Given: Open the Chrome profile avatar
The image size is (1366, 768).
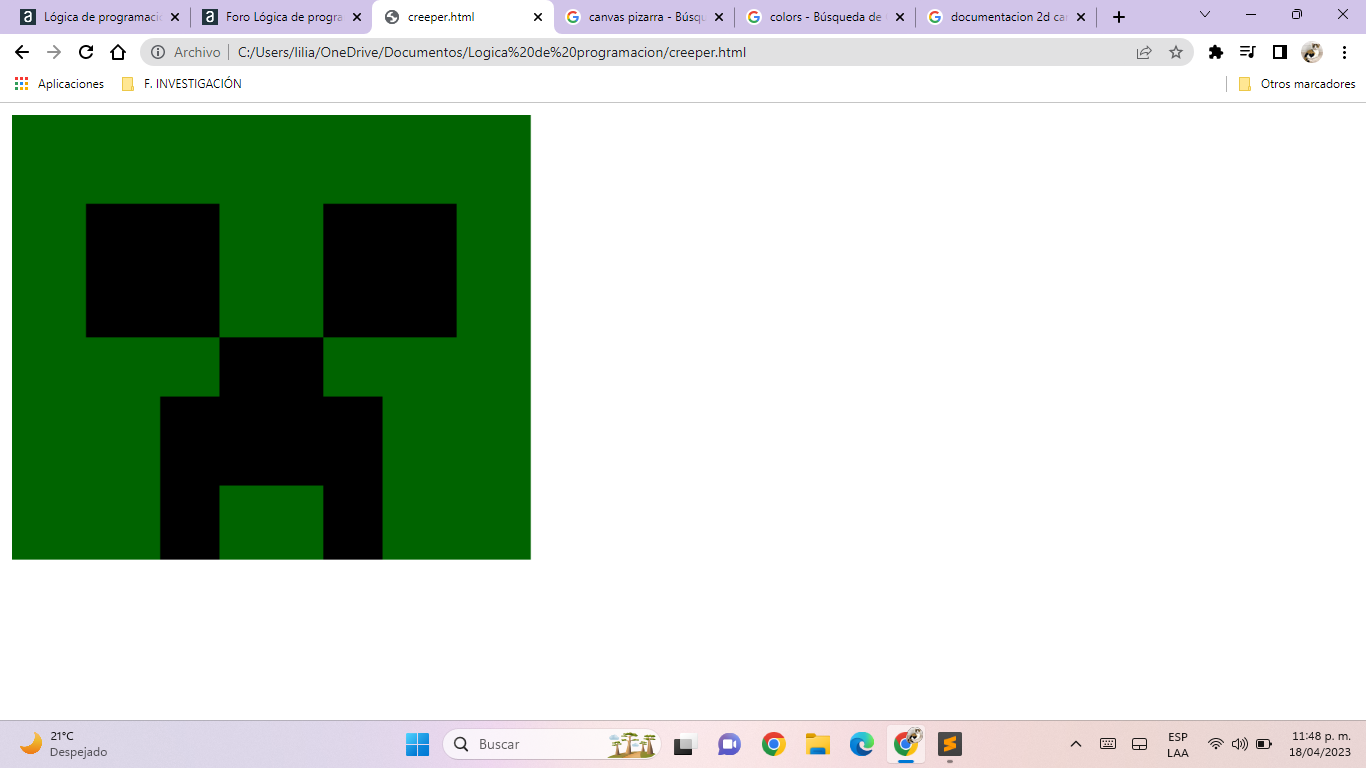Looking at the screenshot, I should point(1312,52).
